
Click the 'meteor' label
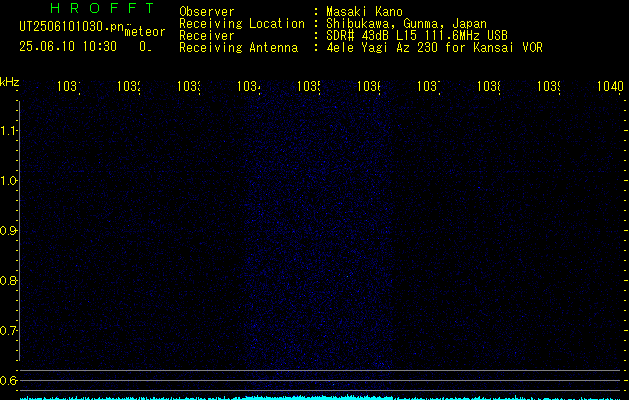coord(145,32)
